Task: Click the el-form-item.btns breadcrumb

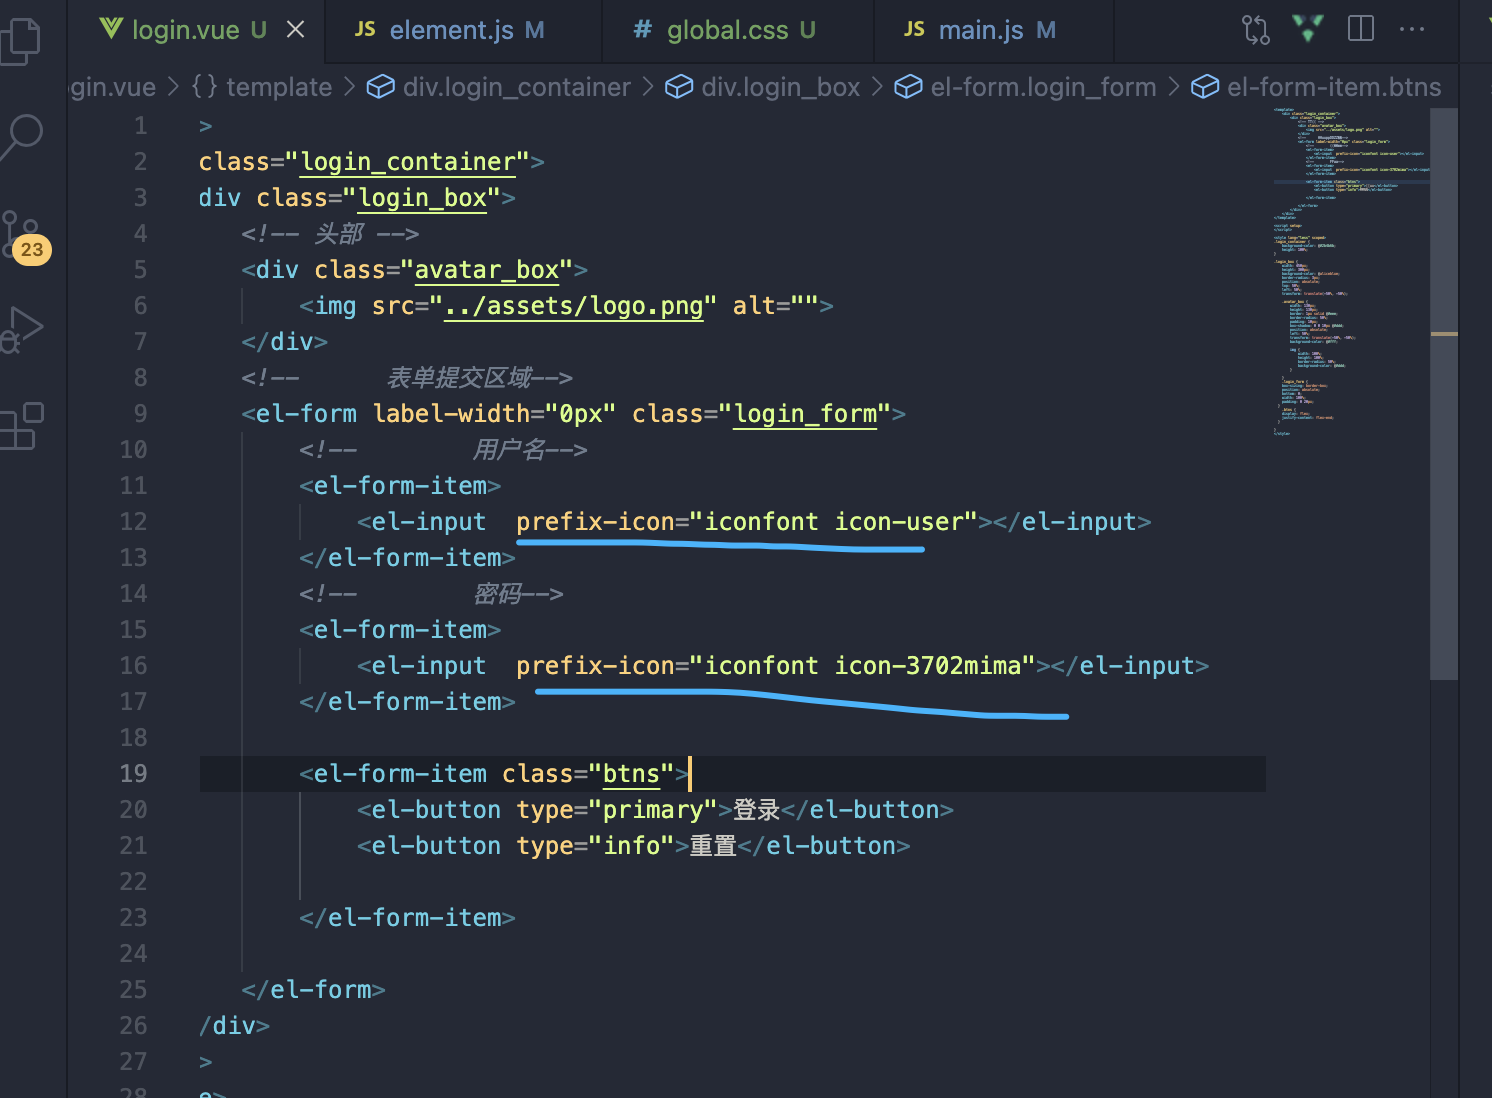Action: point(1316,87)
